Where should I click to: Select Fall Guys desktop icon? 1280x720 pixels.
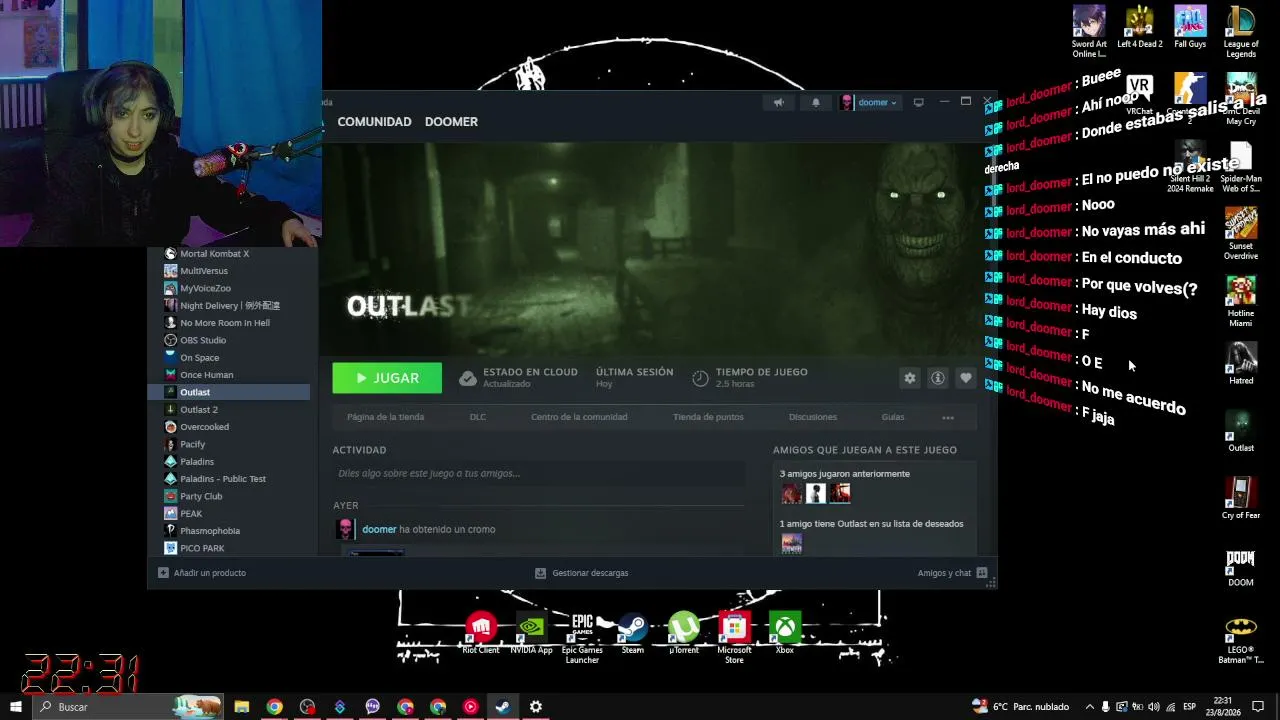(1190, 27)
